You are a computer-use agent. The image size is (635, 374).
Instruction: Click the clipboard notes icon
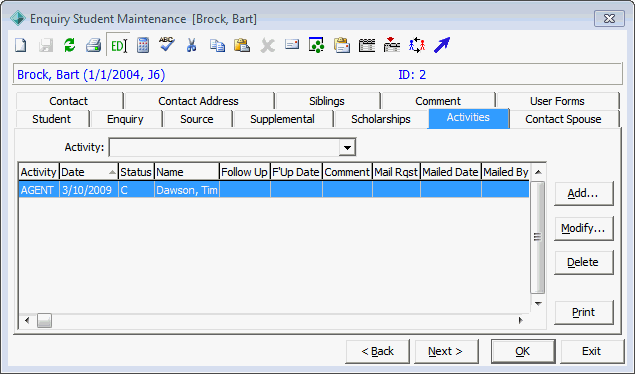pyautogui.click(x=342, y=45)
